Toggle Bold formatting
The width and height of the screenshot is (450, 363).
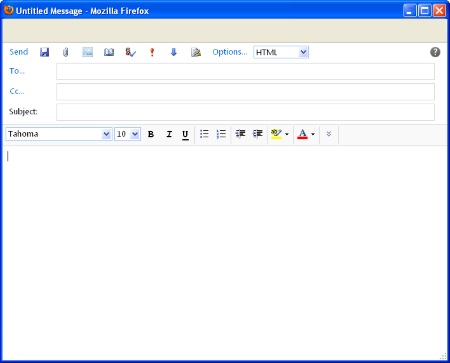(x=151, y=134)
